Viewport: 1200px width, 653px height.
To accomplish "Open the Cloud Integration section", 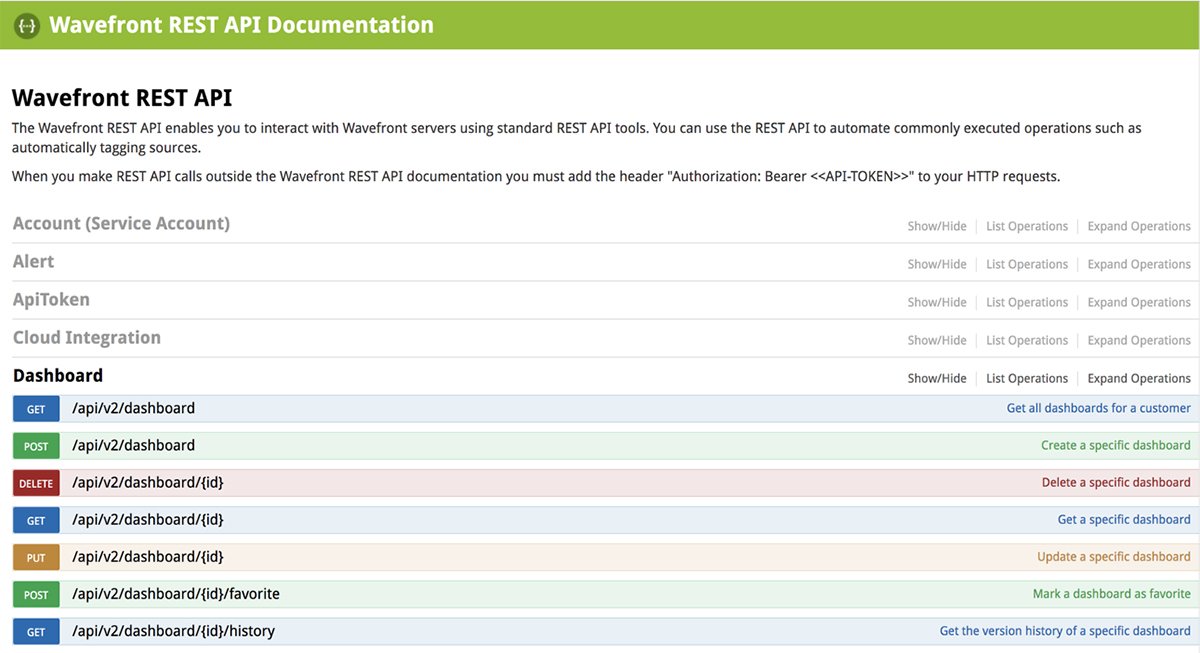I will coord(87,338).
